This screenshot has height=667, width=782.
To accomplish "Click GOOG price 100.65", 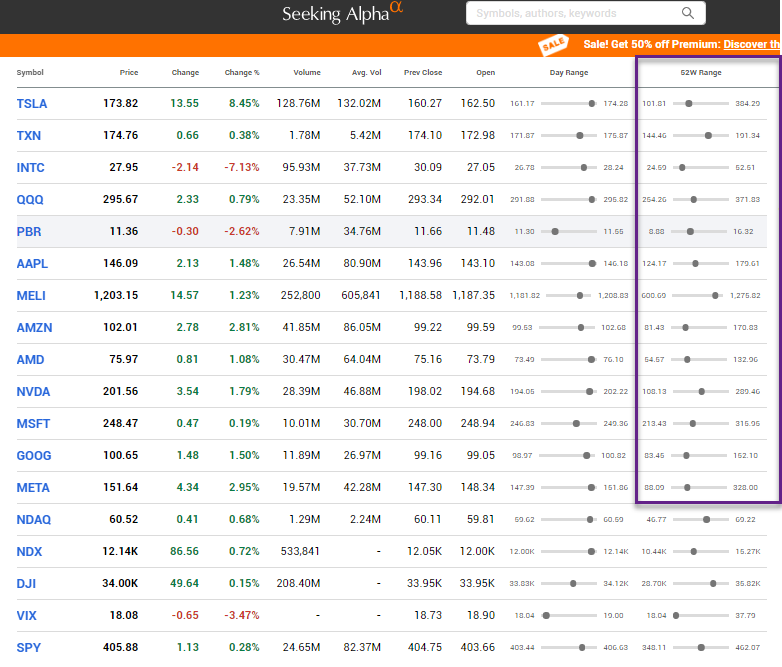I will pos(121,455).
